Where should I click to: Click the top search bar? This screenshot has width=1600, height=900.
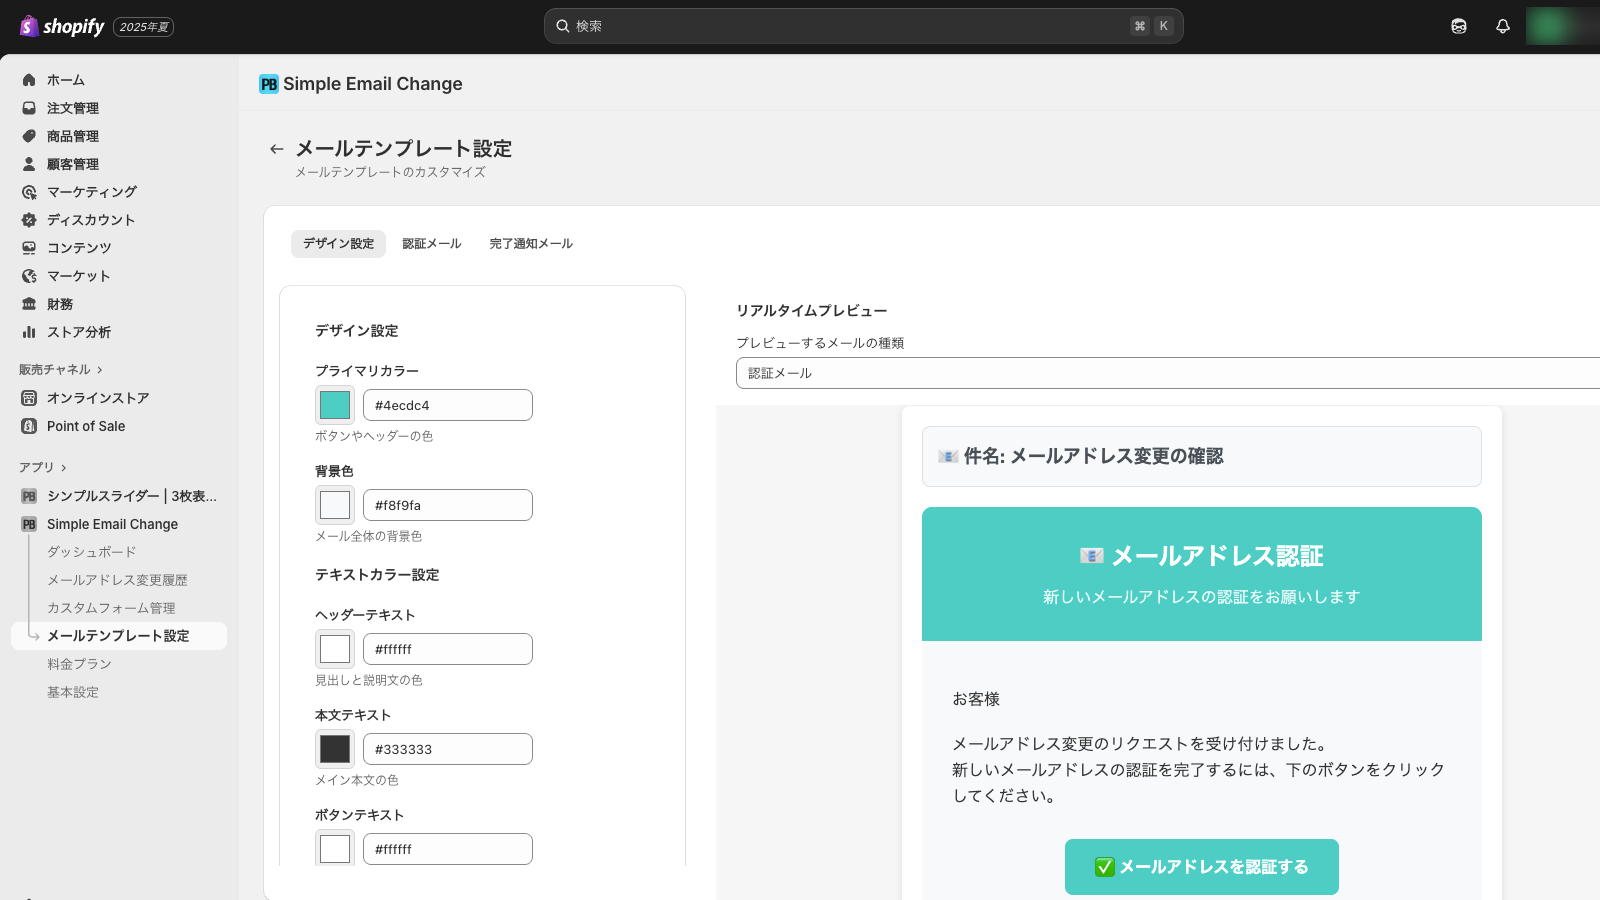(x=863, y=26)
